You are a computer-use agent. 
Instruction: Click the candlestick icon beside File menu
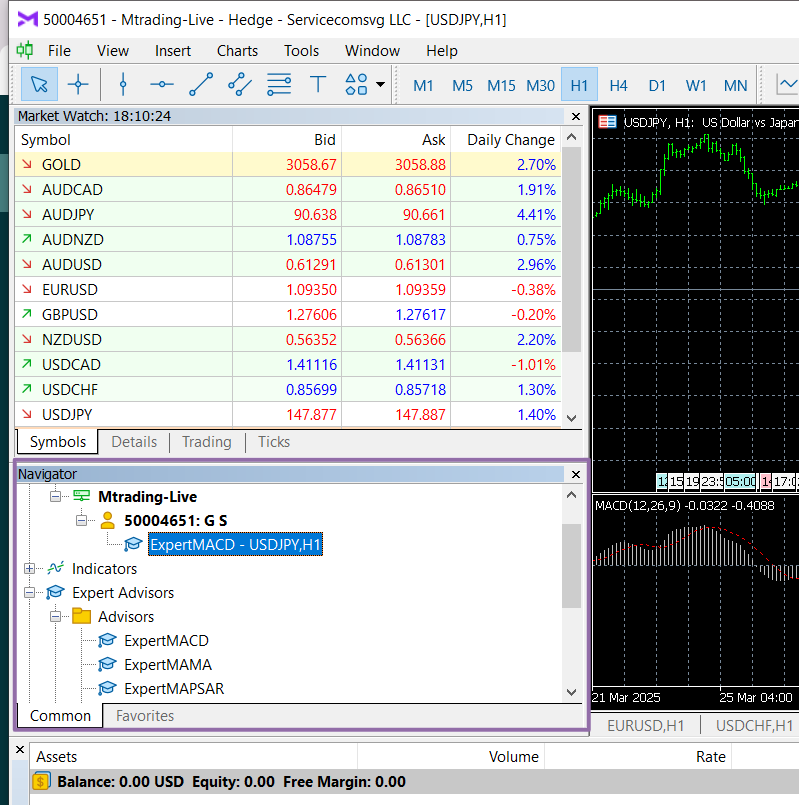tap(25, 50)
